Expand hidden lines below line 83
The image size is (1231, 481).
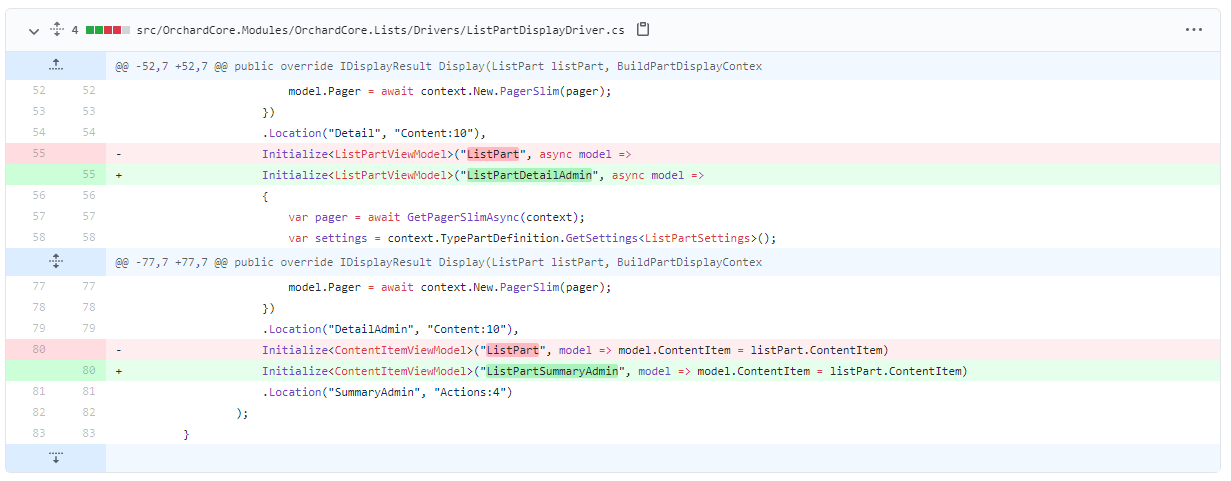tap(56, 458)
